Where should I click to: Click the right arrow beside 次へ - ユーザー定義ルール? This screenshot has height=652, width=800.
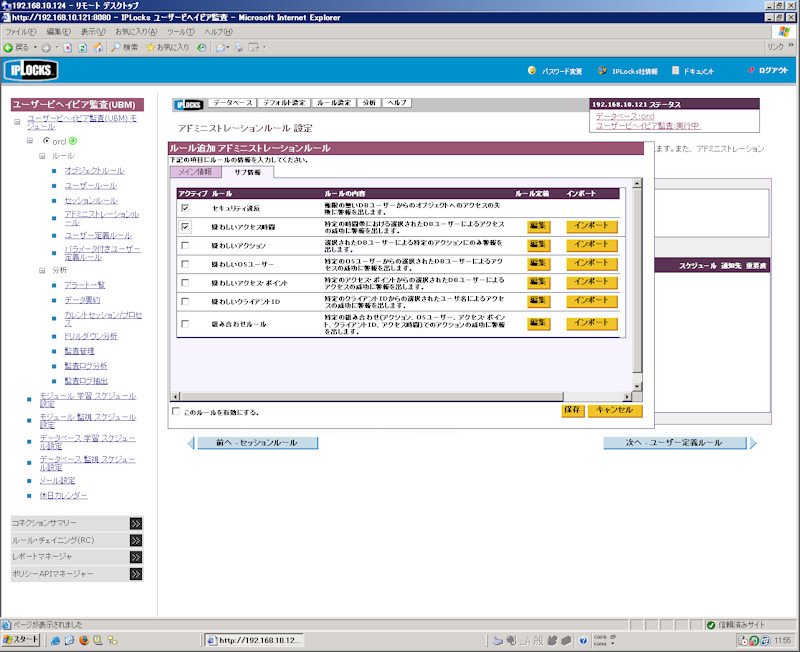753,443
